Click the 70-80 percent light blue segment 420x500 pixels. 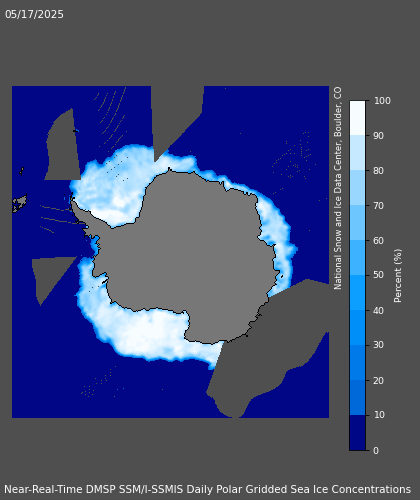click(357, 188)
